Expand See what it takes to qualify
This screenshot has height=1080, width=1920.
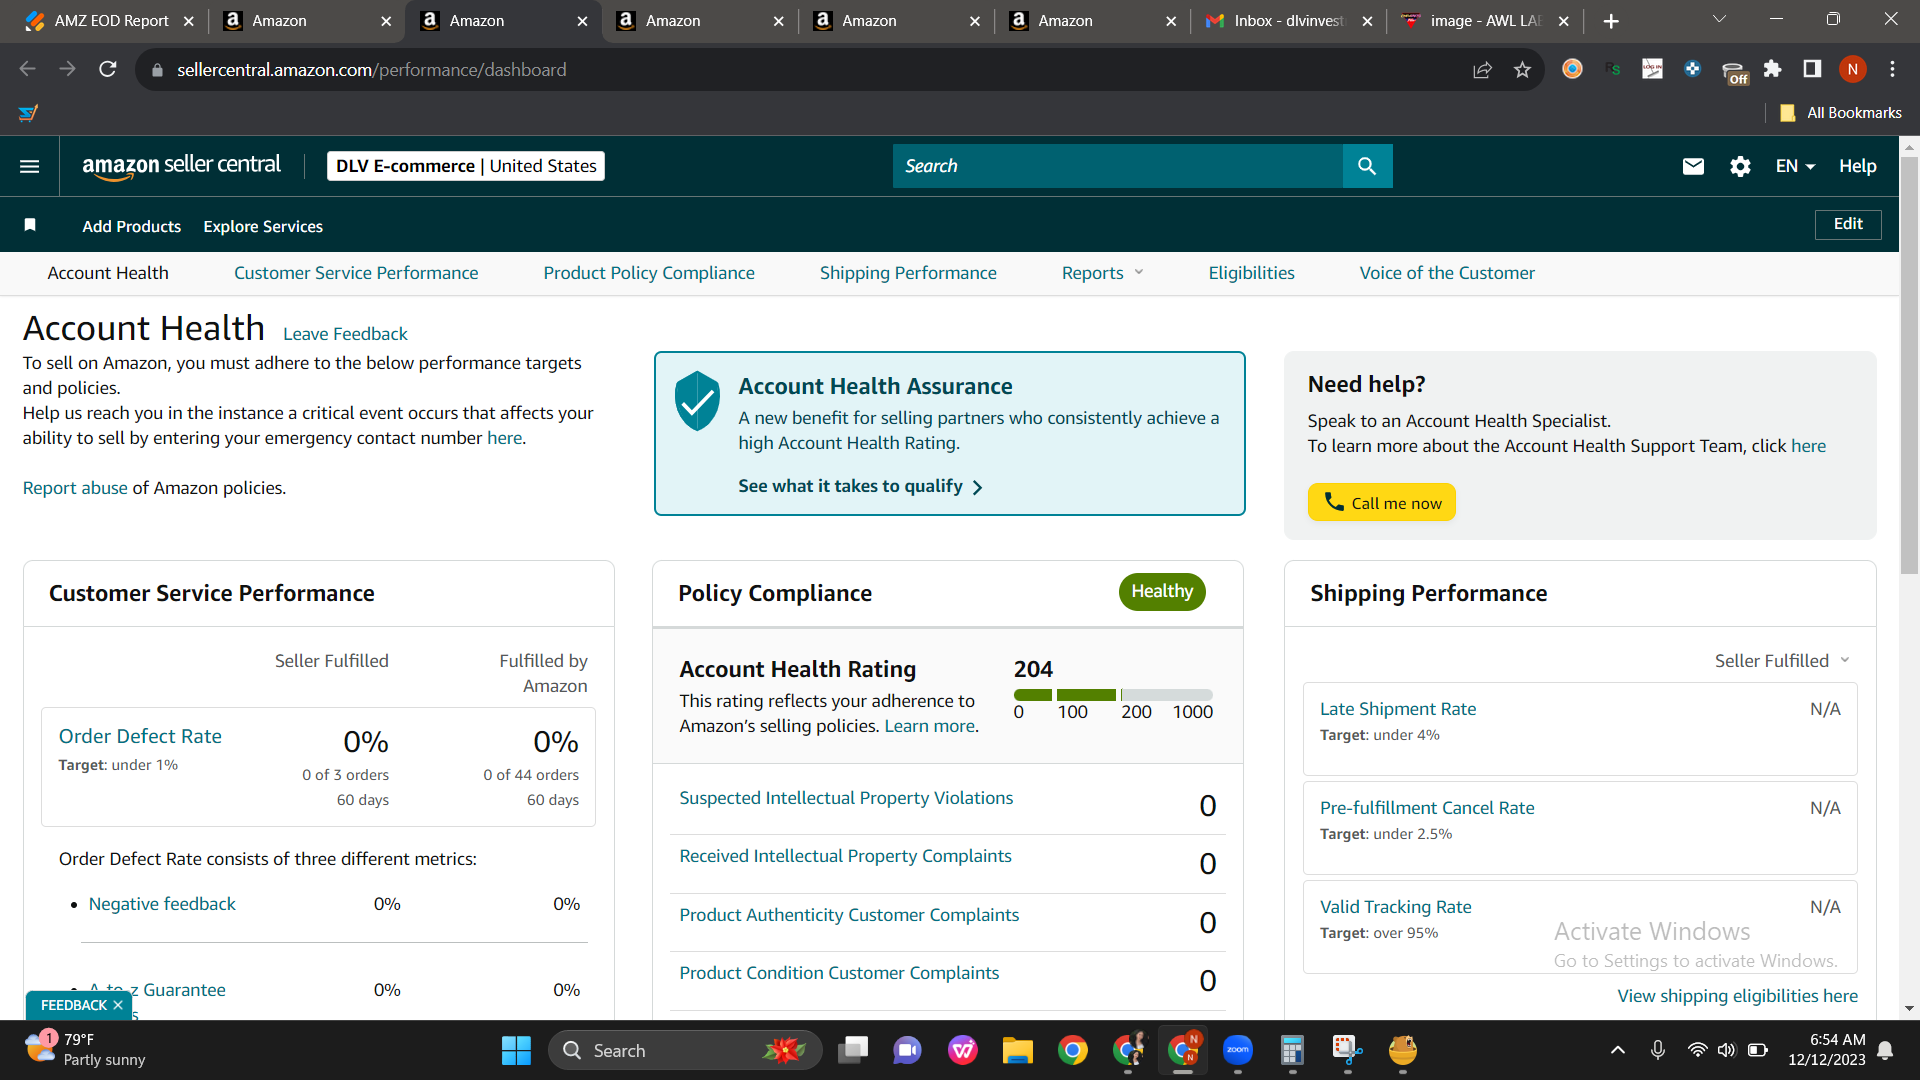pos(861,486)
